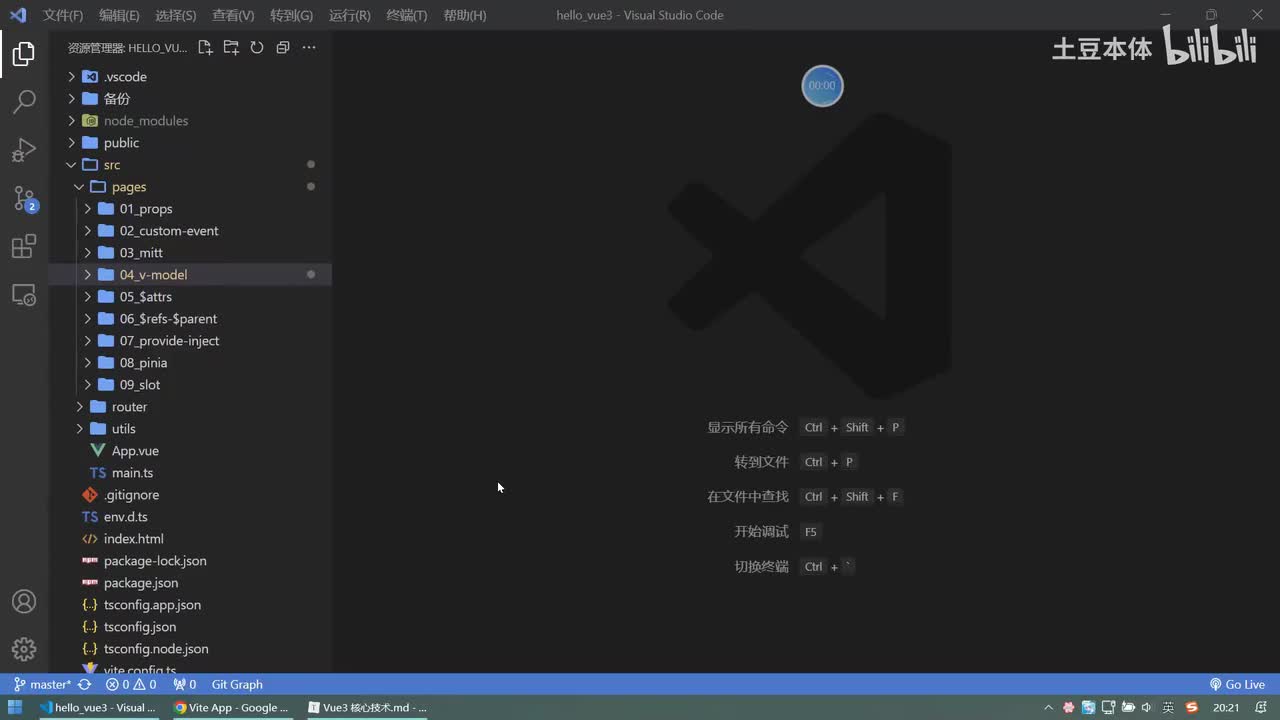
Task: Open Run and Debug view
Action: (24, 150)
